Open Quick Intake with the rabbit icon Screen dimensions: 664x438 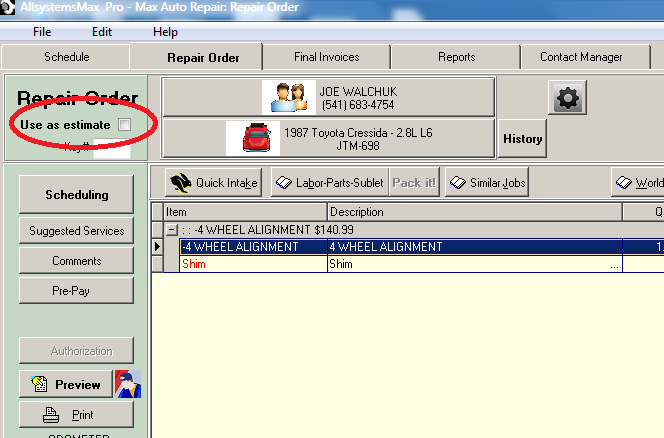[214, 183]
